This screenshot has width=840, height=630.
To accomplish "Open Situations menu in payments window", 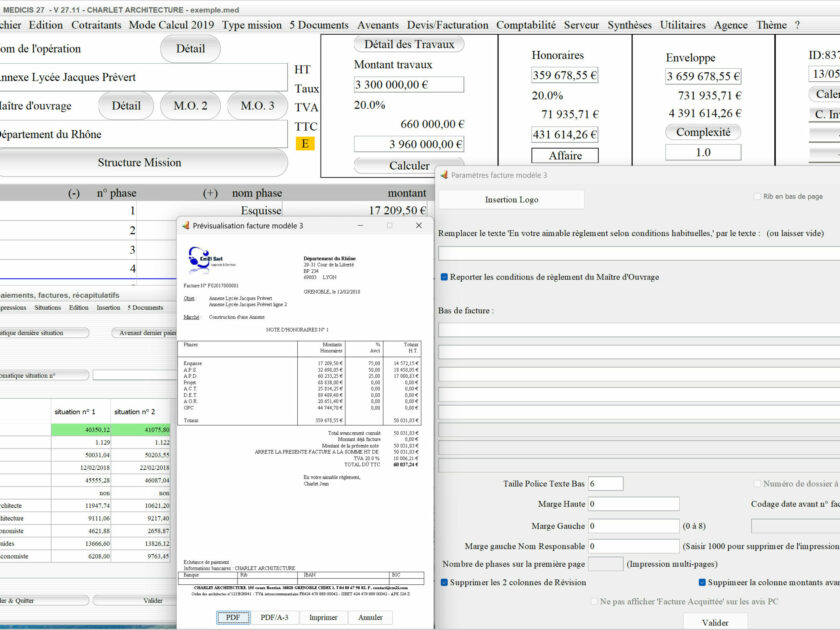I will 47,308.
